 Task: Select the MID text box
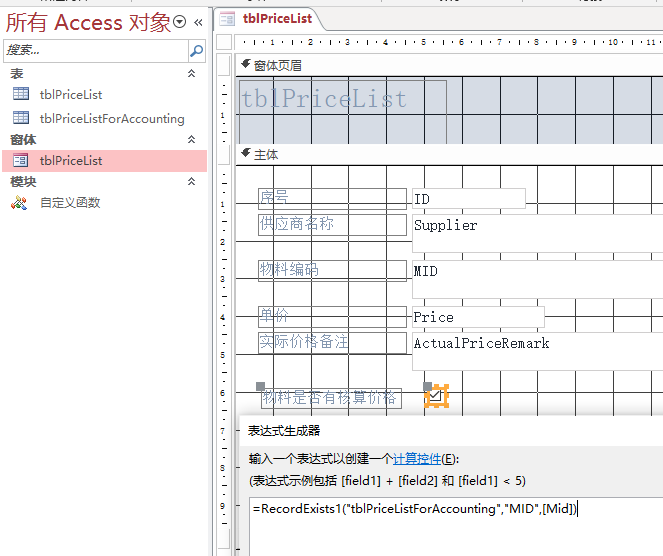tap(537, 279)
